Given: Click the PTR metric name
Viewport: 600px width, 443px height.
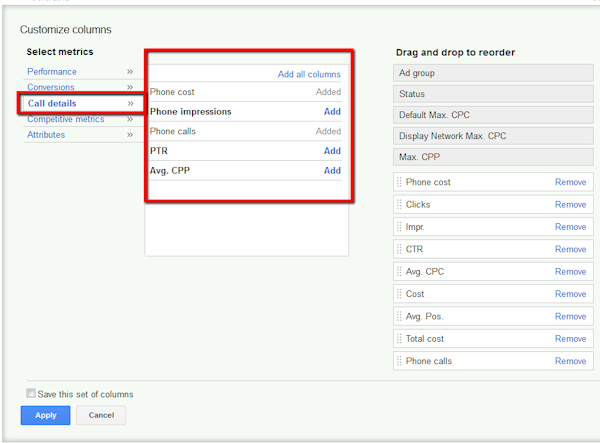Looking at the screenshot, I should pyautogui.click(x=159, y=151).
